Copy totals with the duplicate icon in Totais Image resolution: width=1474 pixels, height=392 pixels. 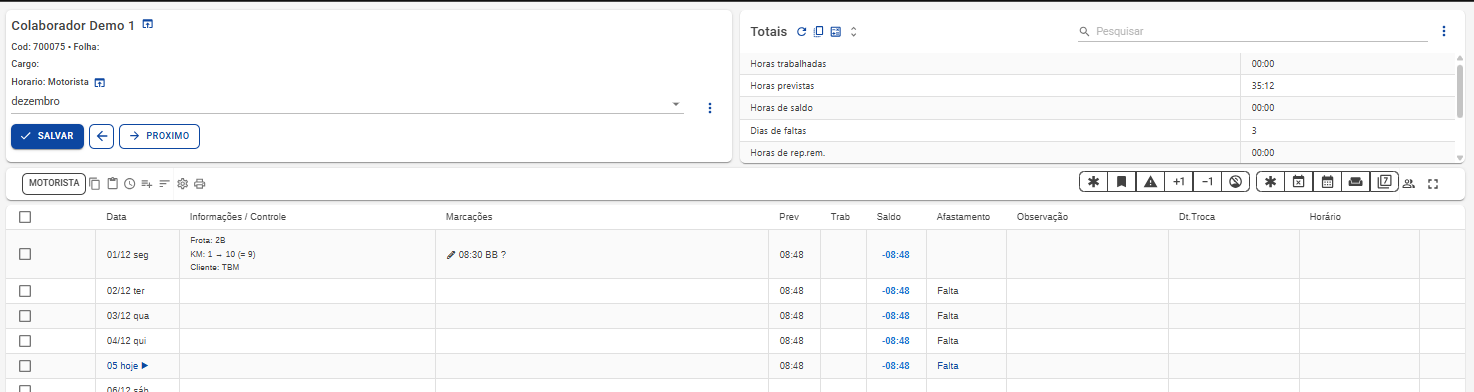(818, 32)
